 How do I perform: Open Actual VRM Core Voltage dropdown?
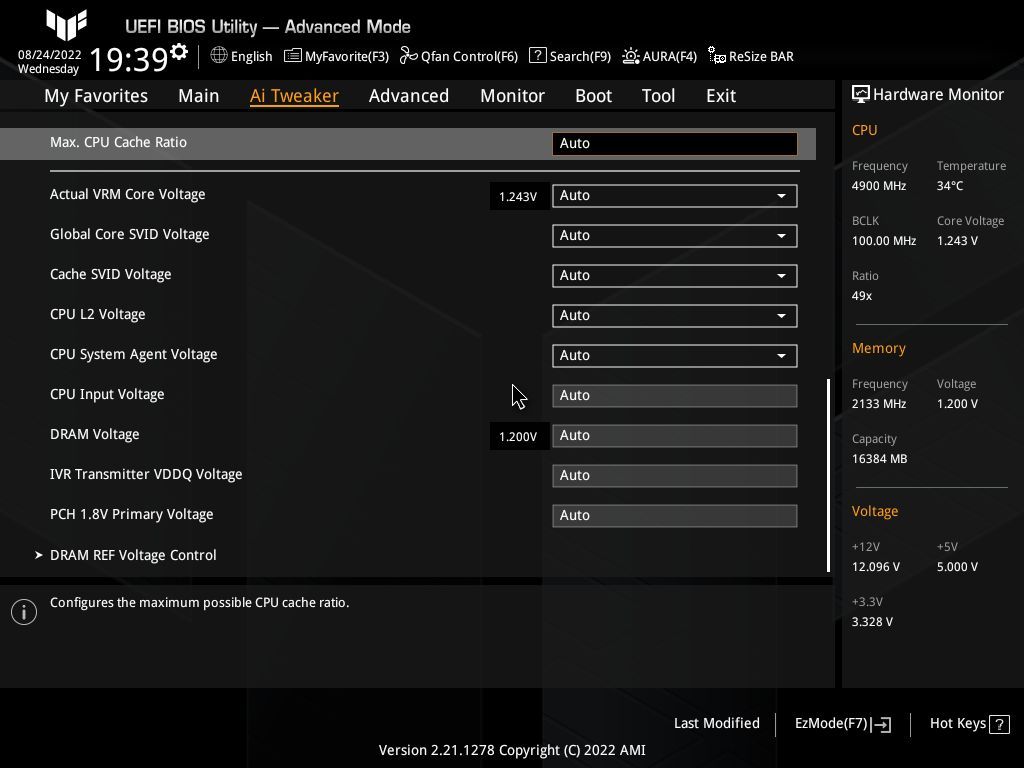(x=675, y=196)
